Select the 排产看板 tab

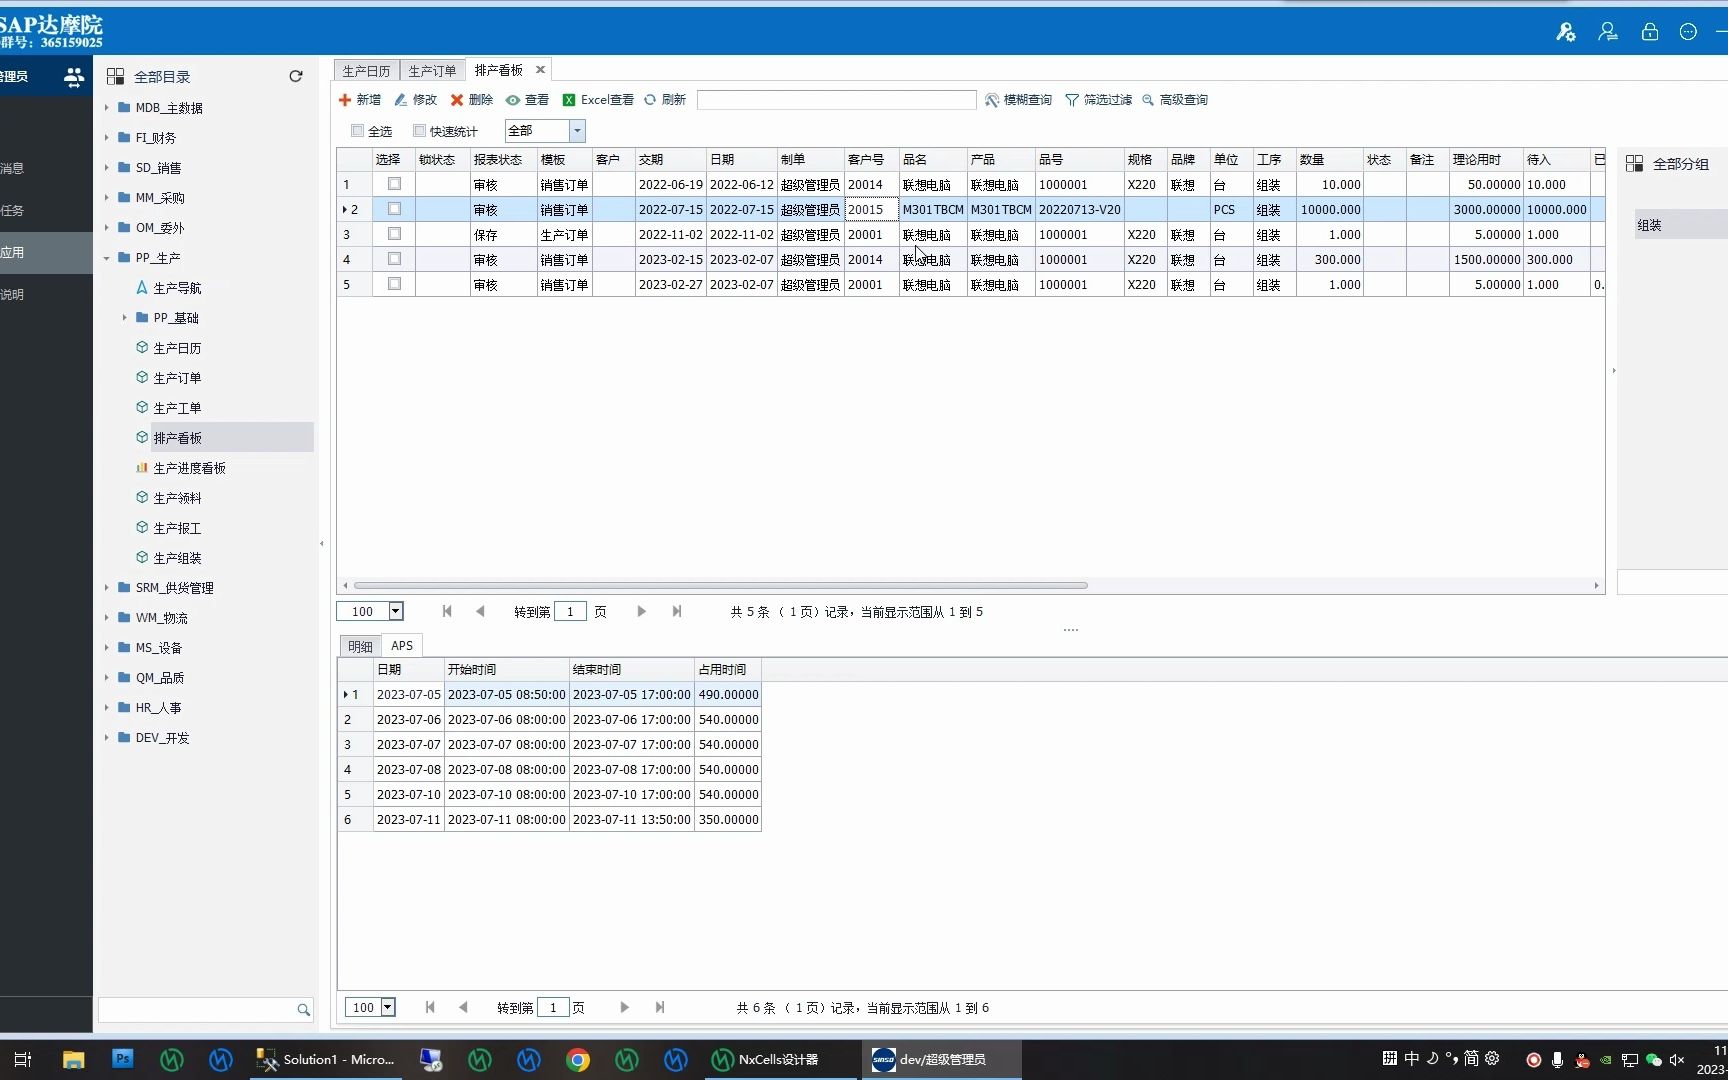click(499, 70)
